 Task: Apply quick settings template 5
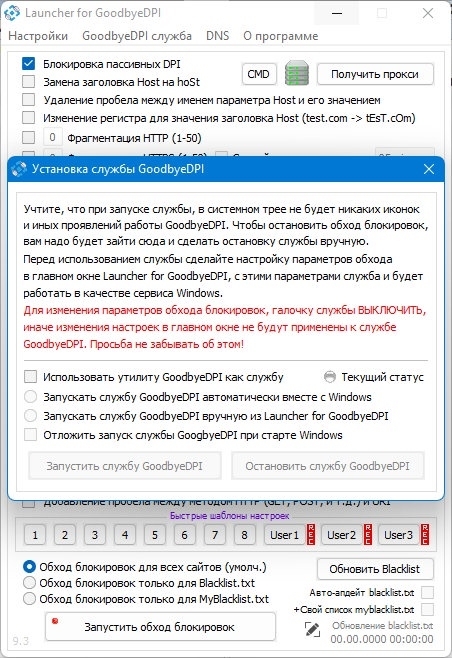154,535
